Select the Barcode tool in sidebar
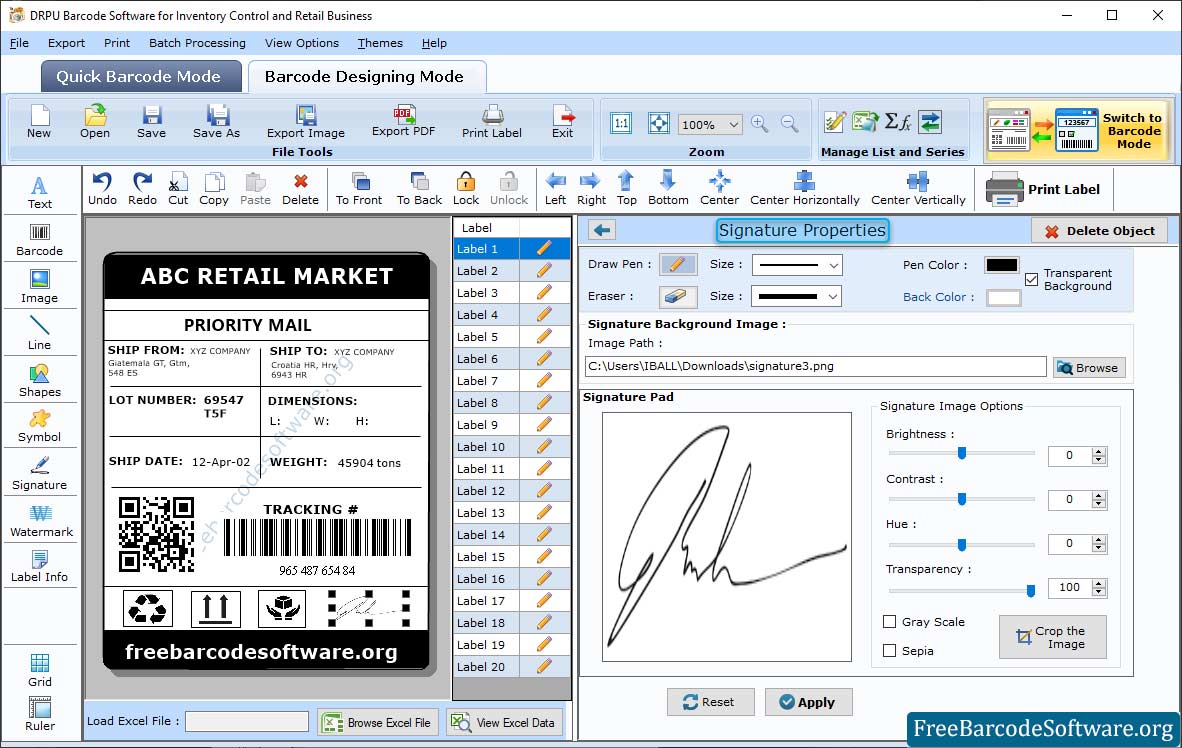The image size is (1182, 748). point(40,240)
